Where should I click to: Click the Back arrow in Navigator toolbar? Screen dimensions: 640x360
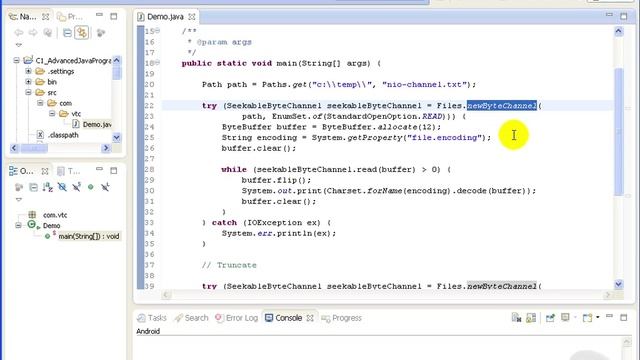(x=18, y=33)
